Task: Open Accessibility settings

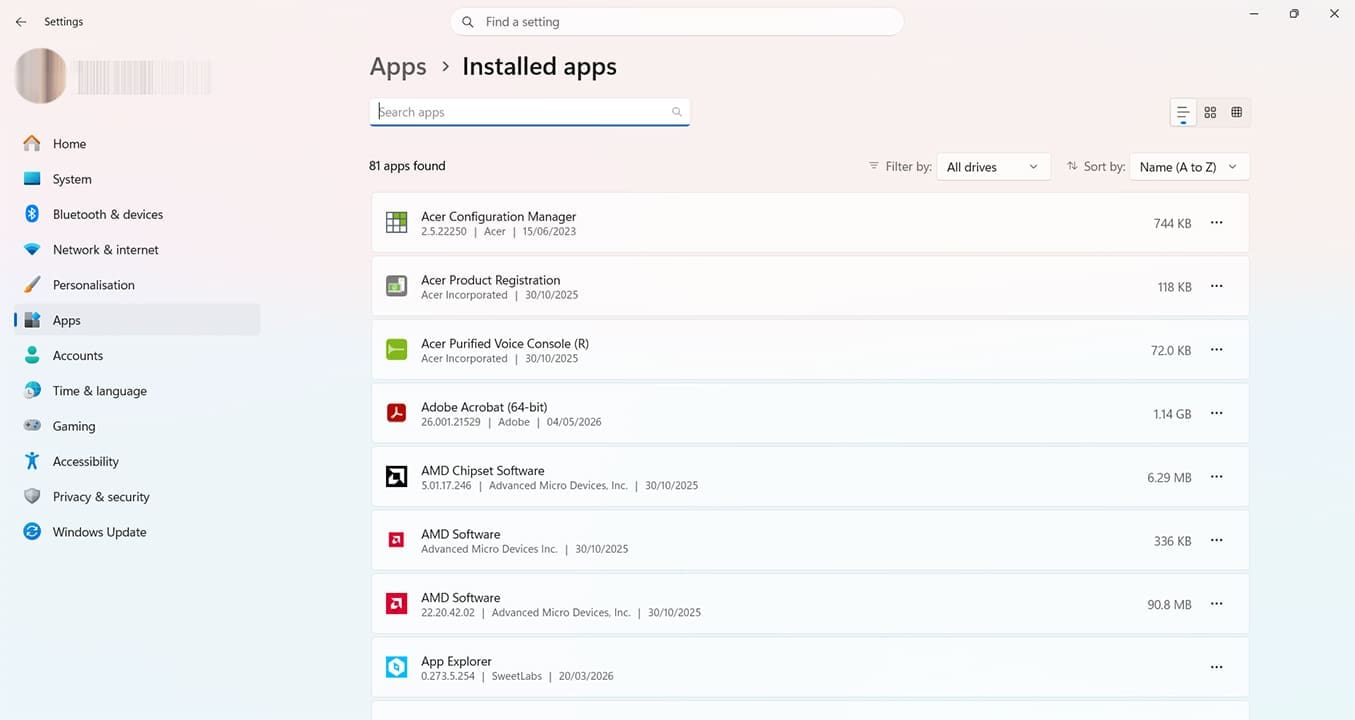Action: pyautogui.click(x=137, y=462)
